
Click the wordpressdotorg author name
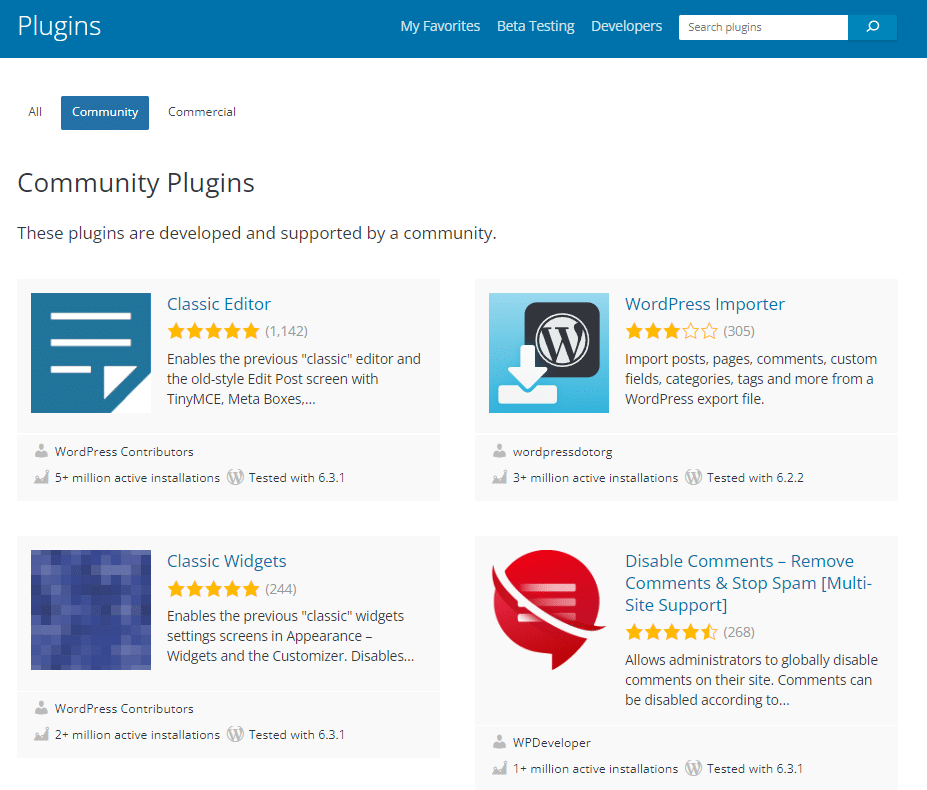point(562,452)
